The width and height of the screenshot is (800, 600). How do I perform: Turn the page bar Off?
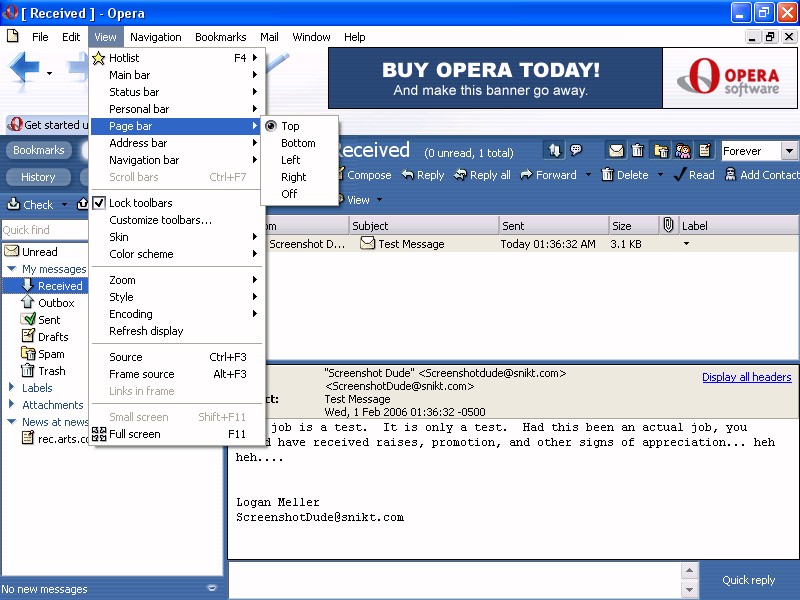tap(289, 194)
